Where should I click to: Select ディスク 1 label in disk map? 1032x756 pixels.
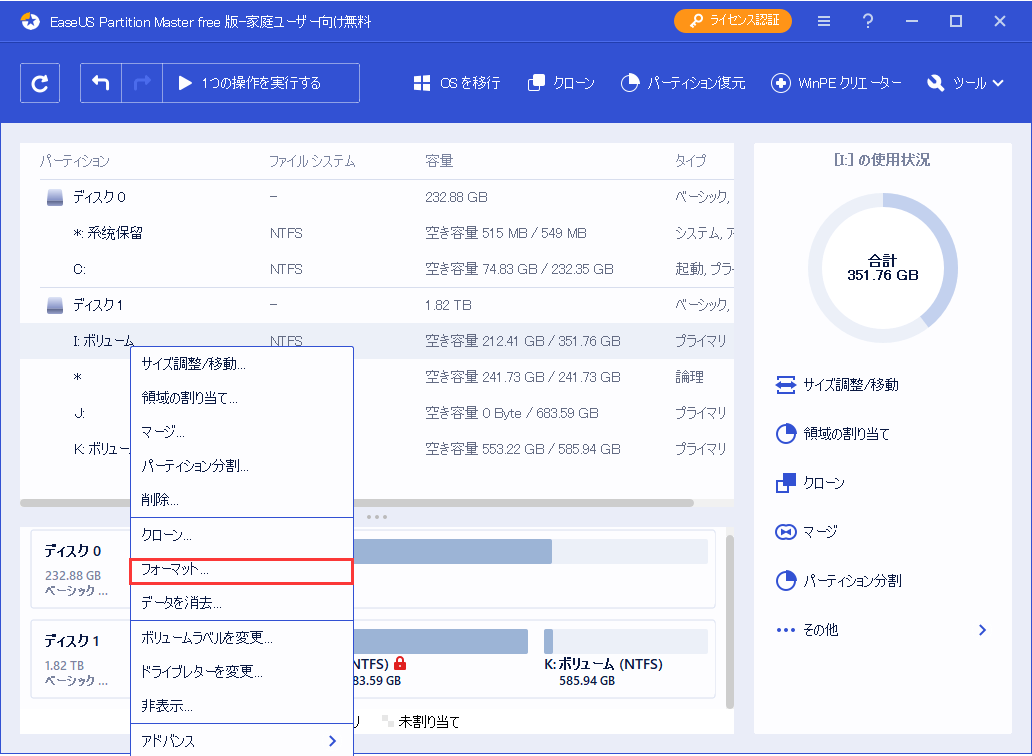coord(71,641)
